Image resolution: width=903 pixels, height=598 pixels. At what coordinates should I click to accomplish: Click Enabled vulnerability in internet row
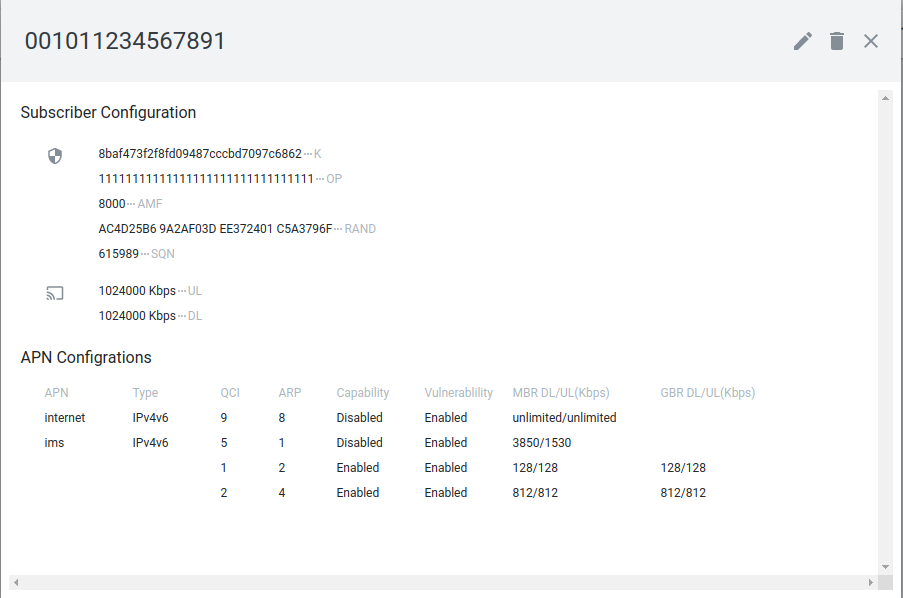446,418
